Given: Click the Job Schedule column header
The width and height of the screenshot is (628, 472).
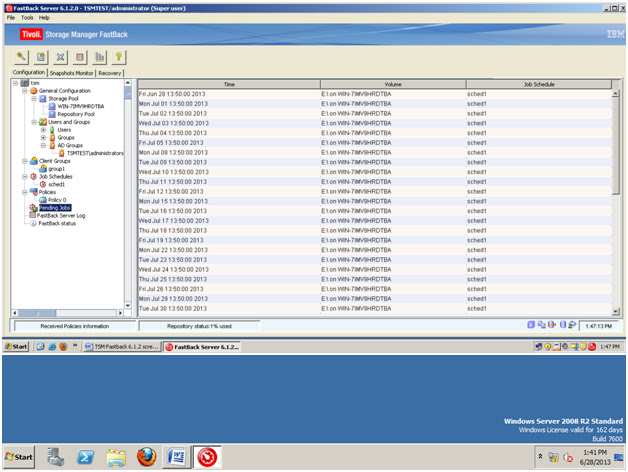Looking at the screenshot, I should click(539, 84).
